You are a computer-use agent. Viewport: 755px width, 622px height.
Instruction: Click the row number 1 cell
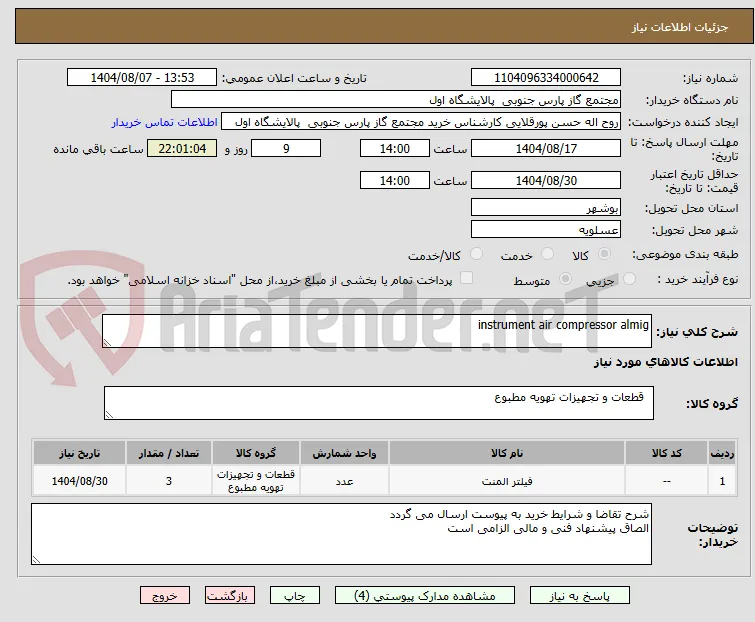[x=722, y=480]
